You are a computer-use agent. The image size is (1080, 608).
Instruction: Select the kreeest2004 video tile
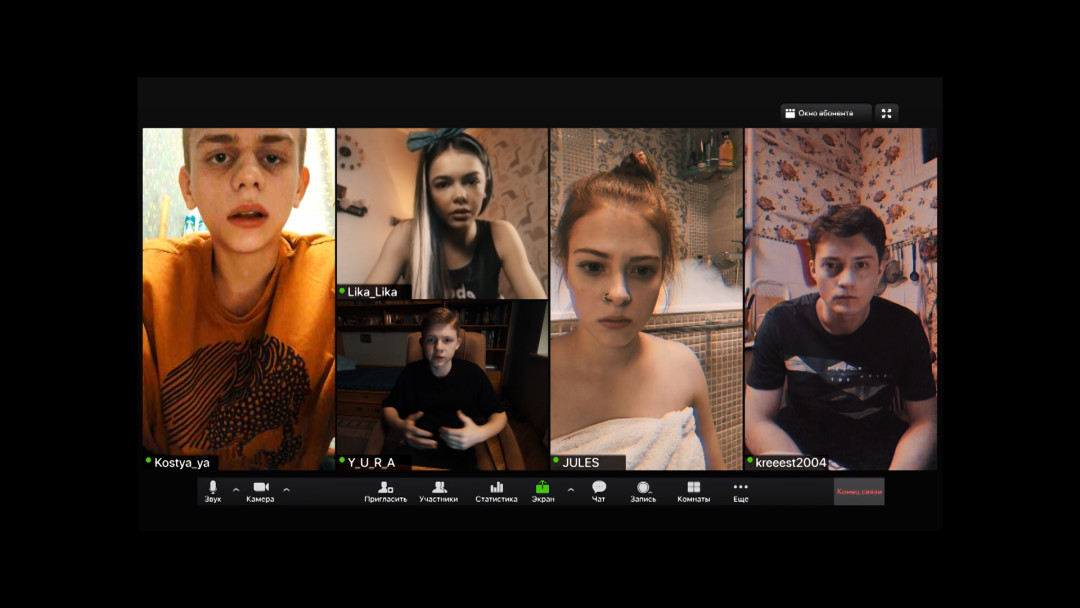tap(840, 298)
